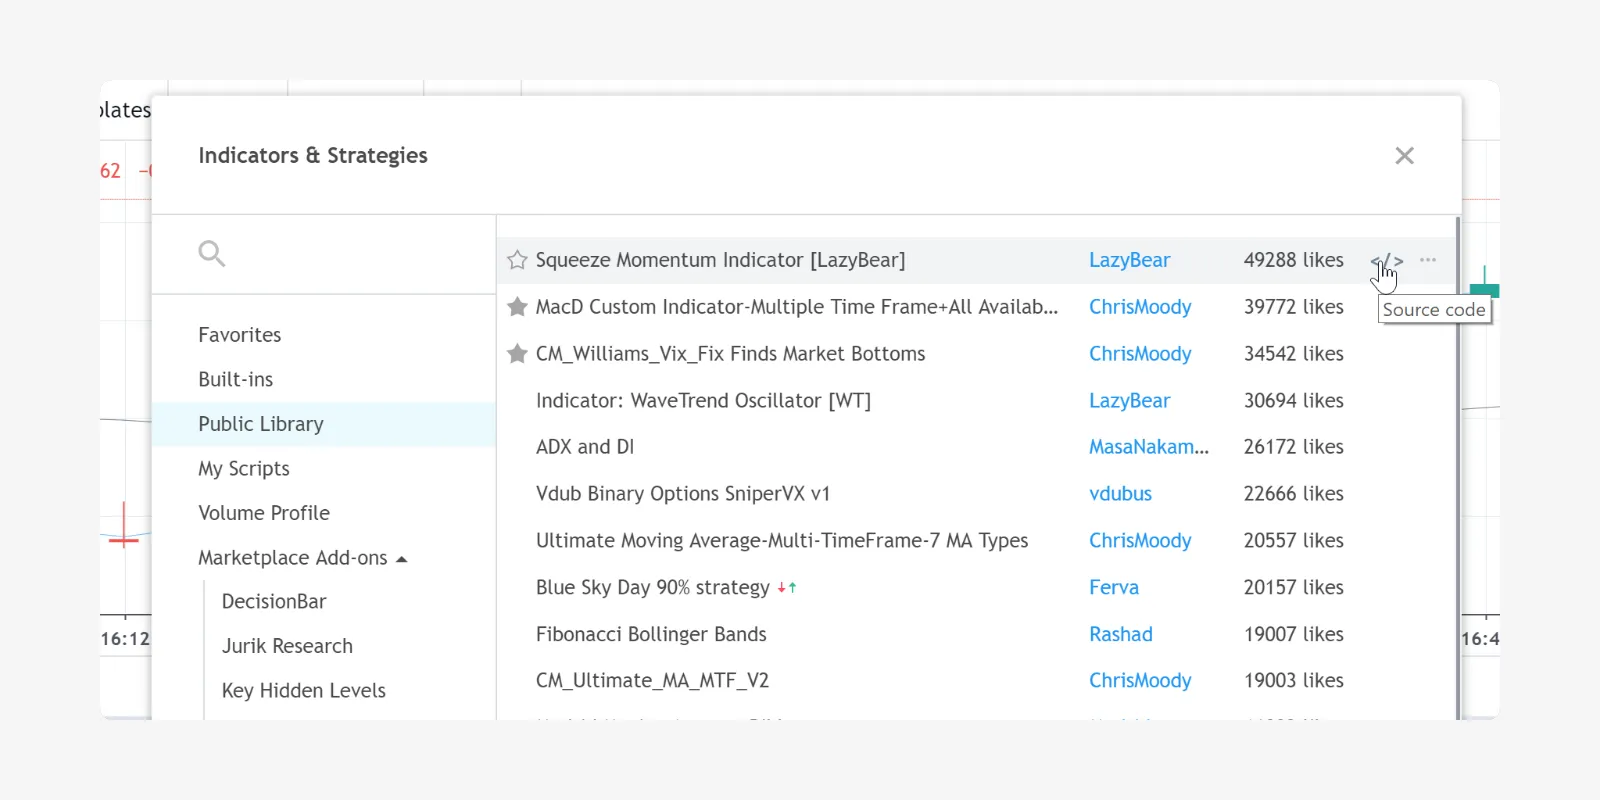The image size is (1600, 800).
Task: Add the ADX and DI indicator
Action: point(585,447)
